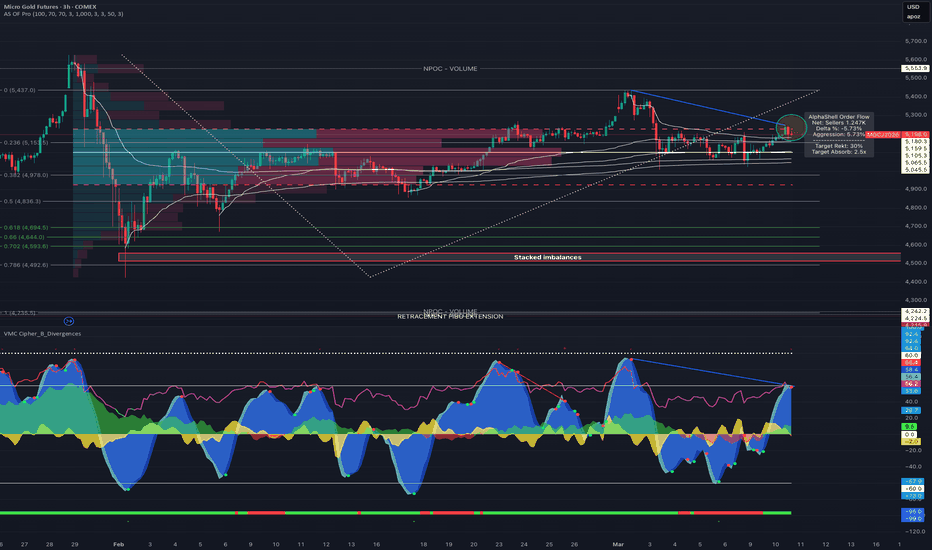932x550 pixels.
Task: Click the 5,553.9 price axis label
Action: coord(915,68)
